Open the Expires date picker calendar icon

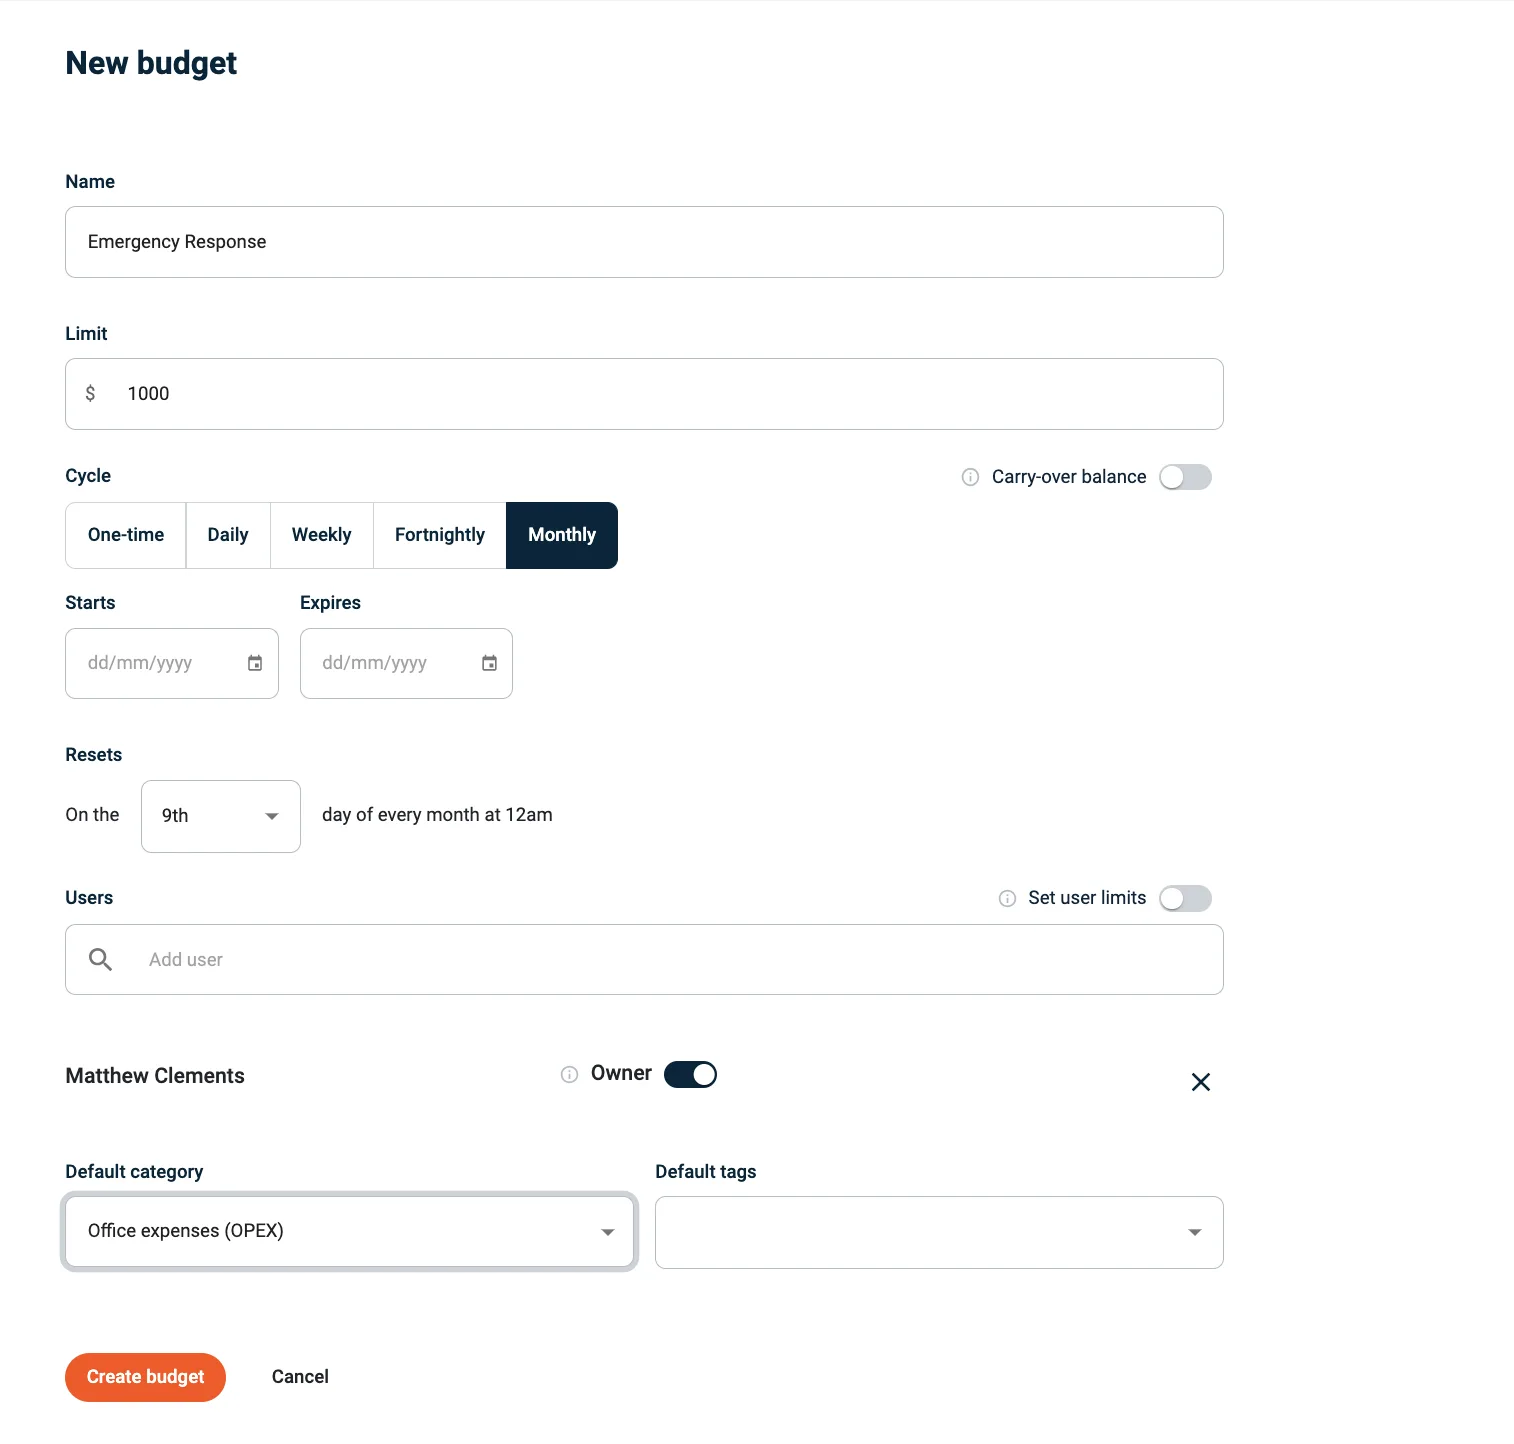click(x=489, y=662)
